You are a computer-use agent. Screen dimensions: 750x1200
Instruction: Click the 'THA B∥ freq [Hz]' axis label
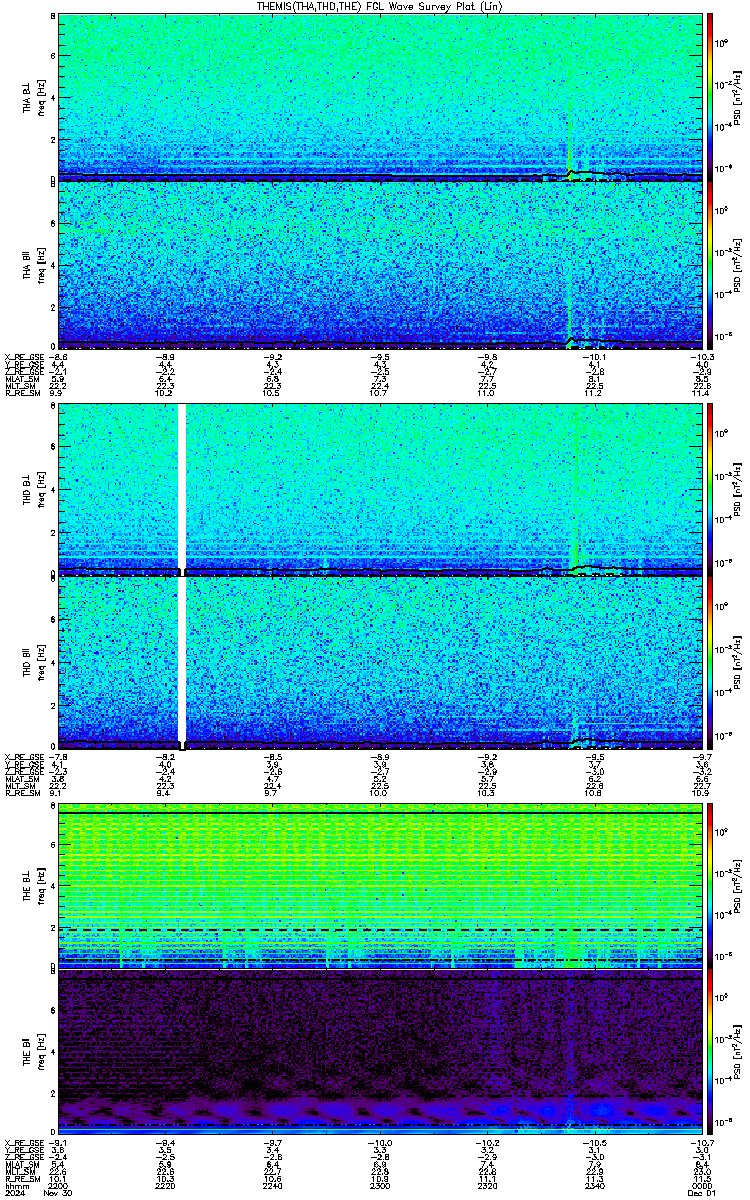pos(35,265)
